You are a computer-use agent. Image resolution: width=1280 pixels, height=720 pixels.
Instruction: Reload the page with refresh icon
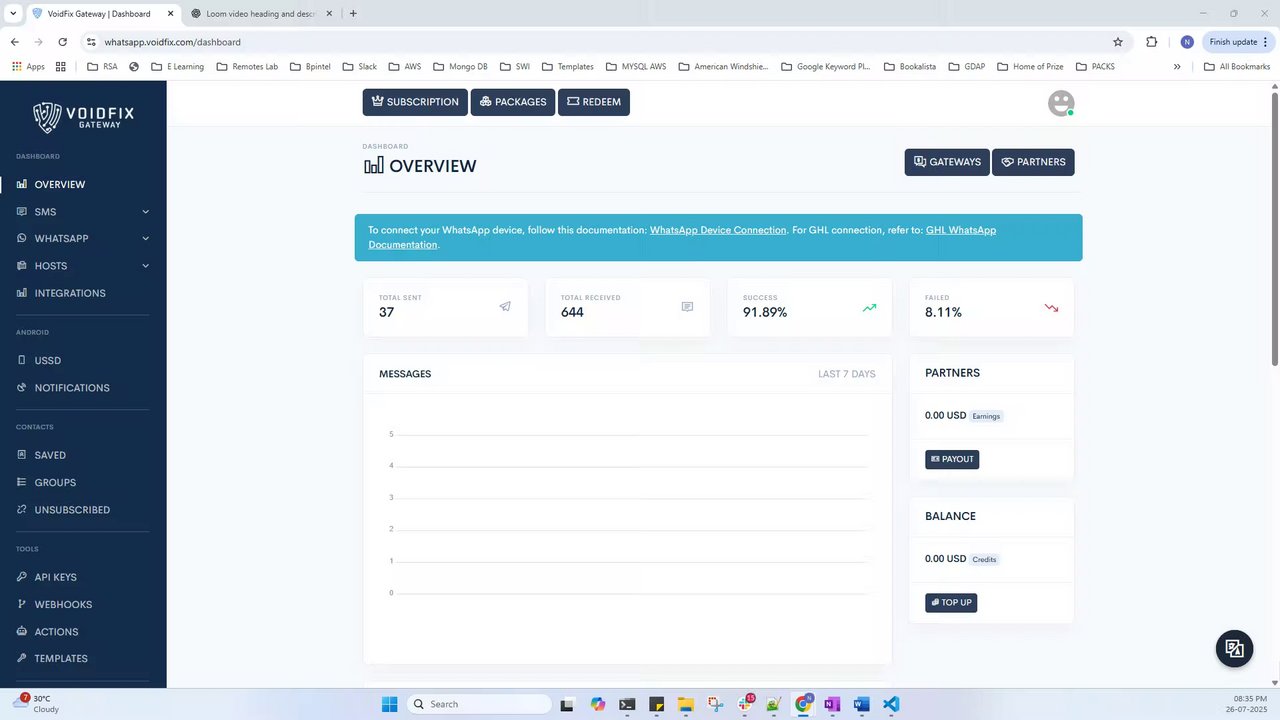click(62, 42)
